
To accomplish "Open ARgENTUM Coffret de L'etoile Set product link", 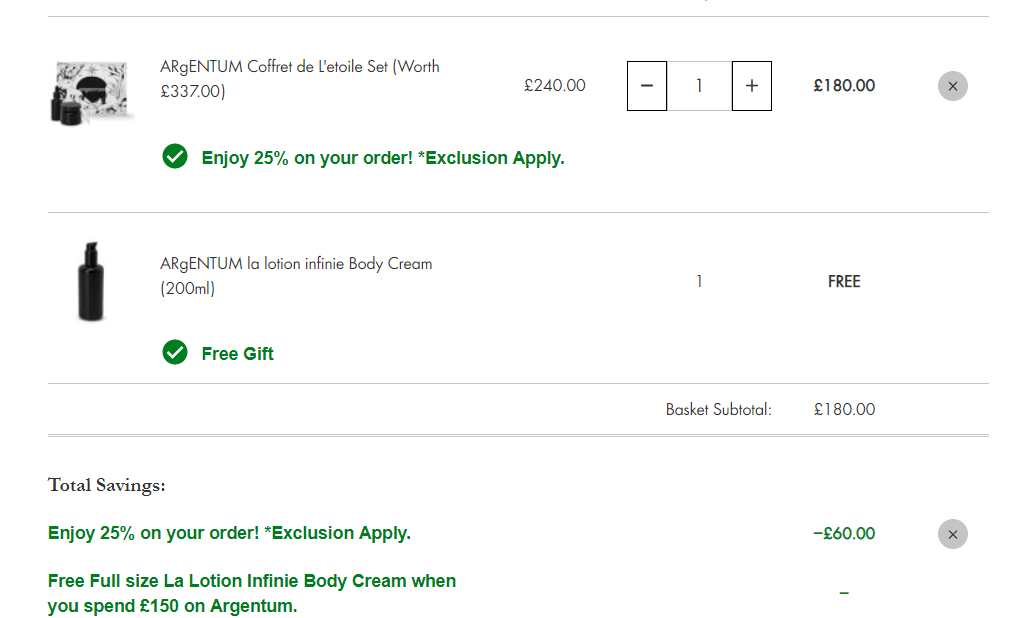I will tap(299, 79).
